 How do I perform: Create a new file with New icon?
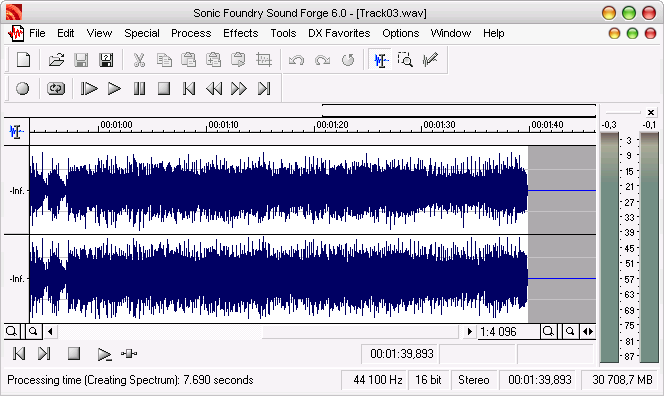23,60
